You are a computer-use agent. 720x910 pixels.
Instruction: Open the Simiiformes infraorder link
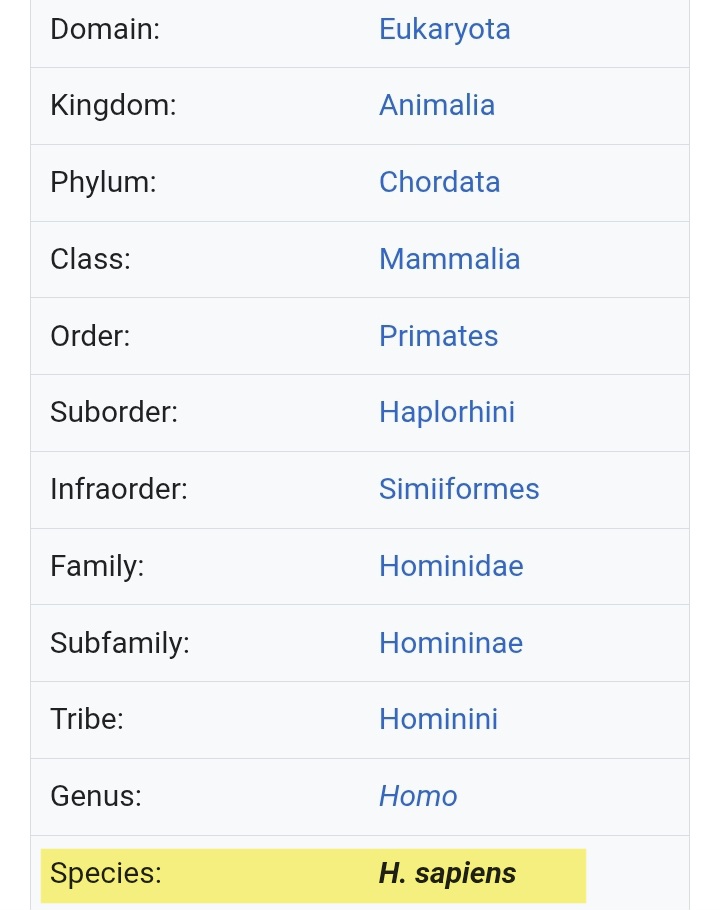[459, 489]
